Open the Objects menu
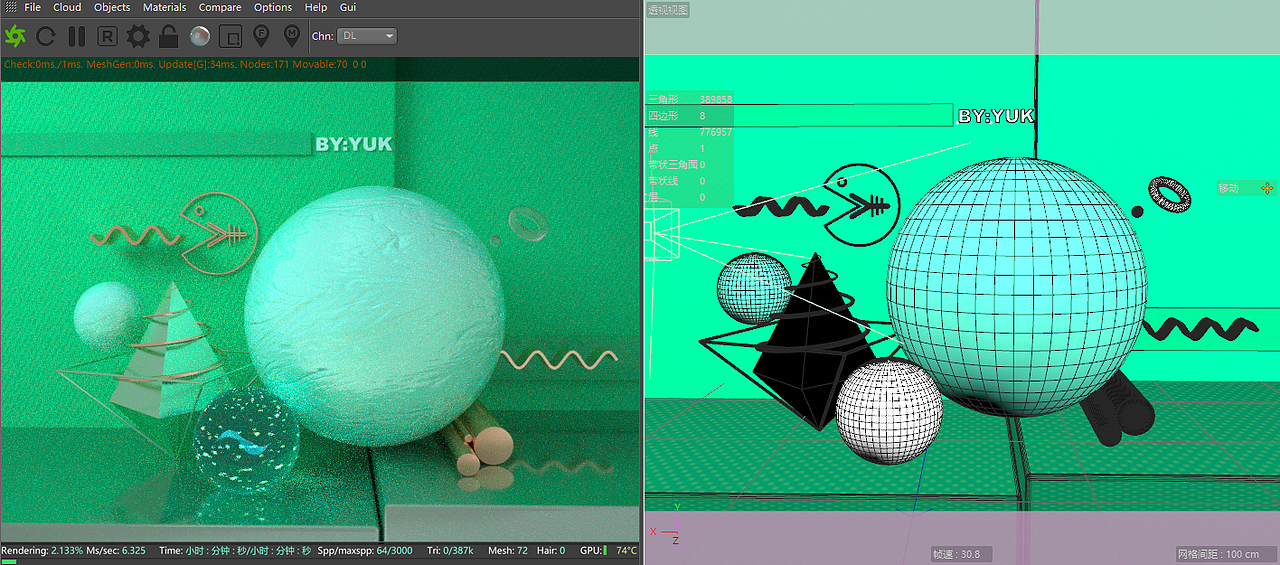This screenshot has height=565, width=1280. [112, 7]
